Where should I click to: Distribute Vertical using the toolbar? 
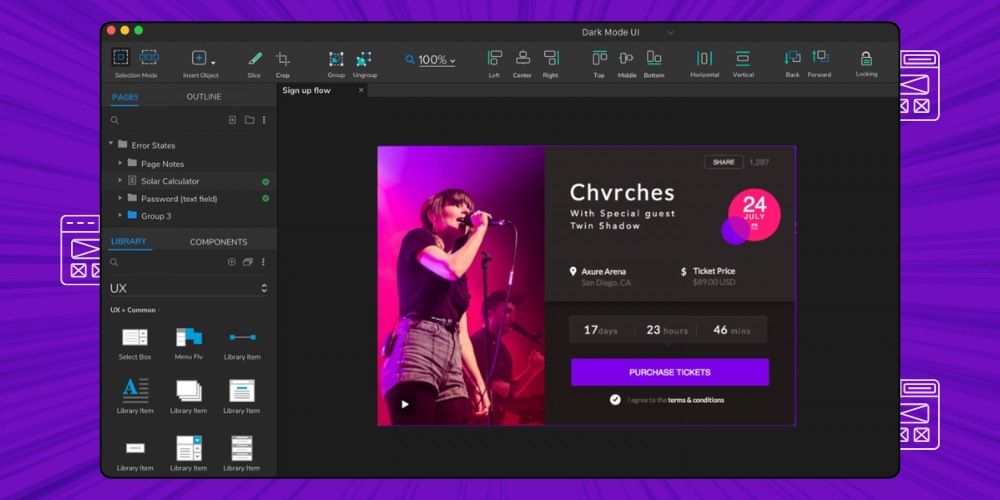coord(742,58)
